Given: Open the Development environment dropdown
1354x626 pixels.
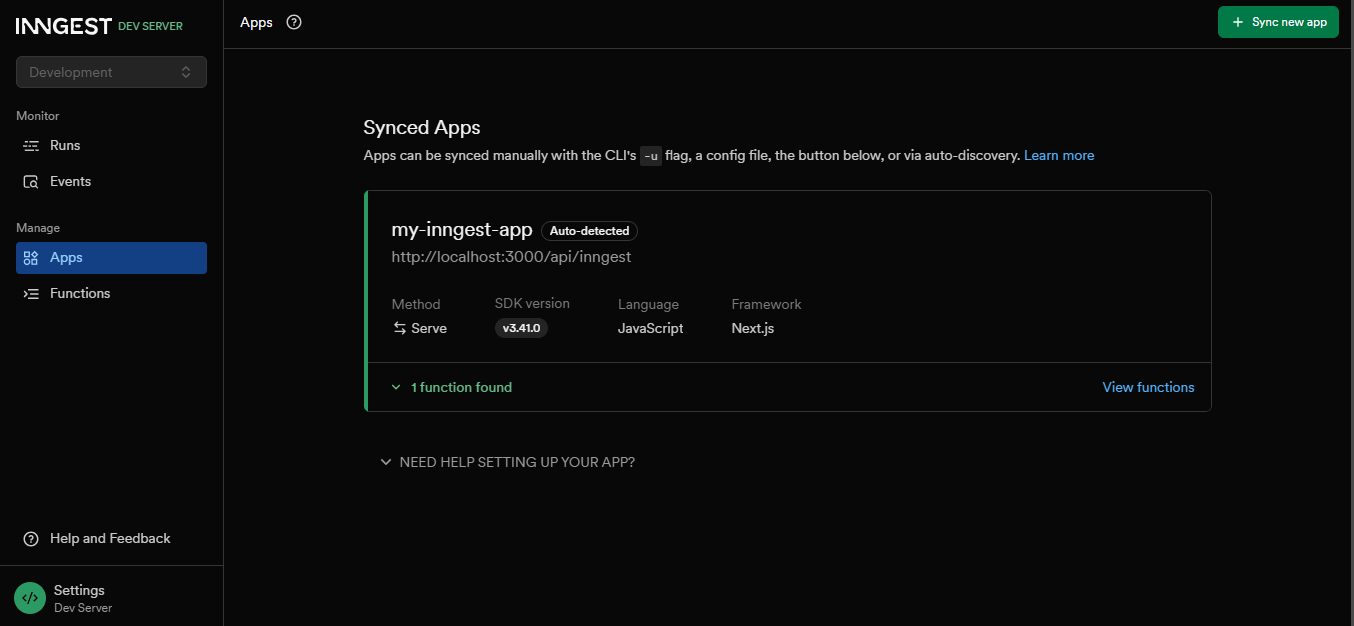Looking at the screenshot, I should [x=111, y=72].
